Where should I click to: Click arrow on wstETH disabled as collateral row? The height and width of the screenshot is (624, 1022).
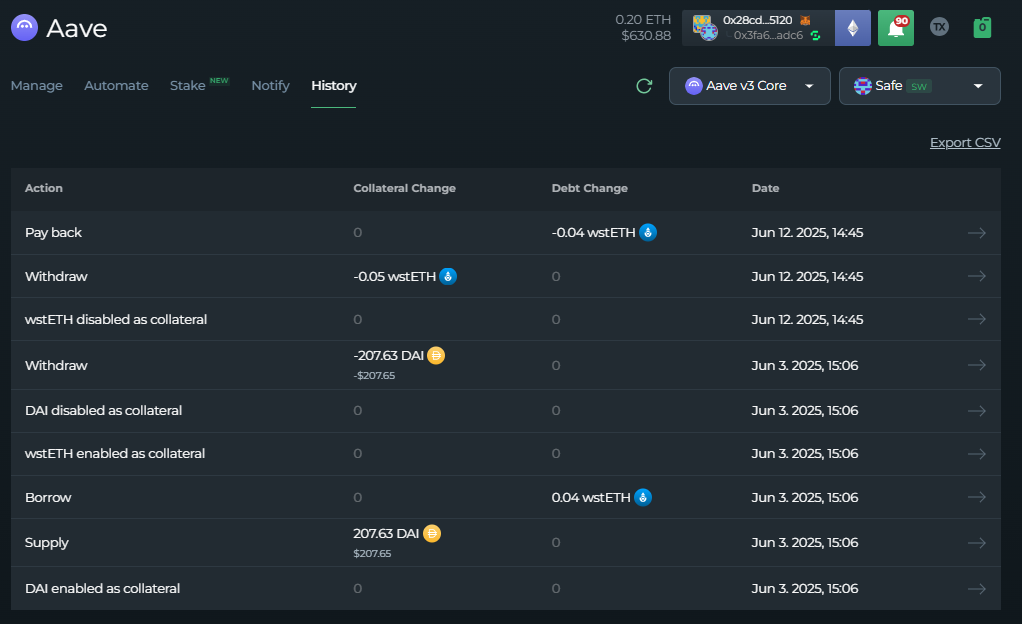tap(976, 319)
